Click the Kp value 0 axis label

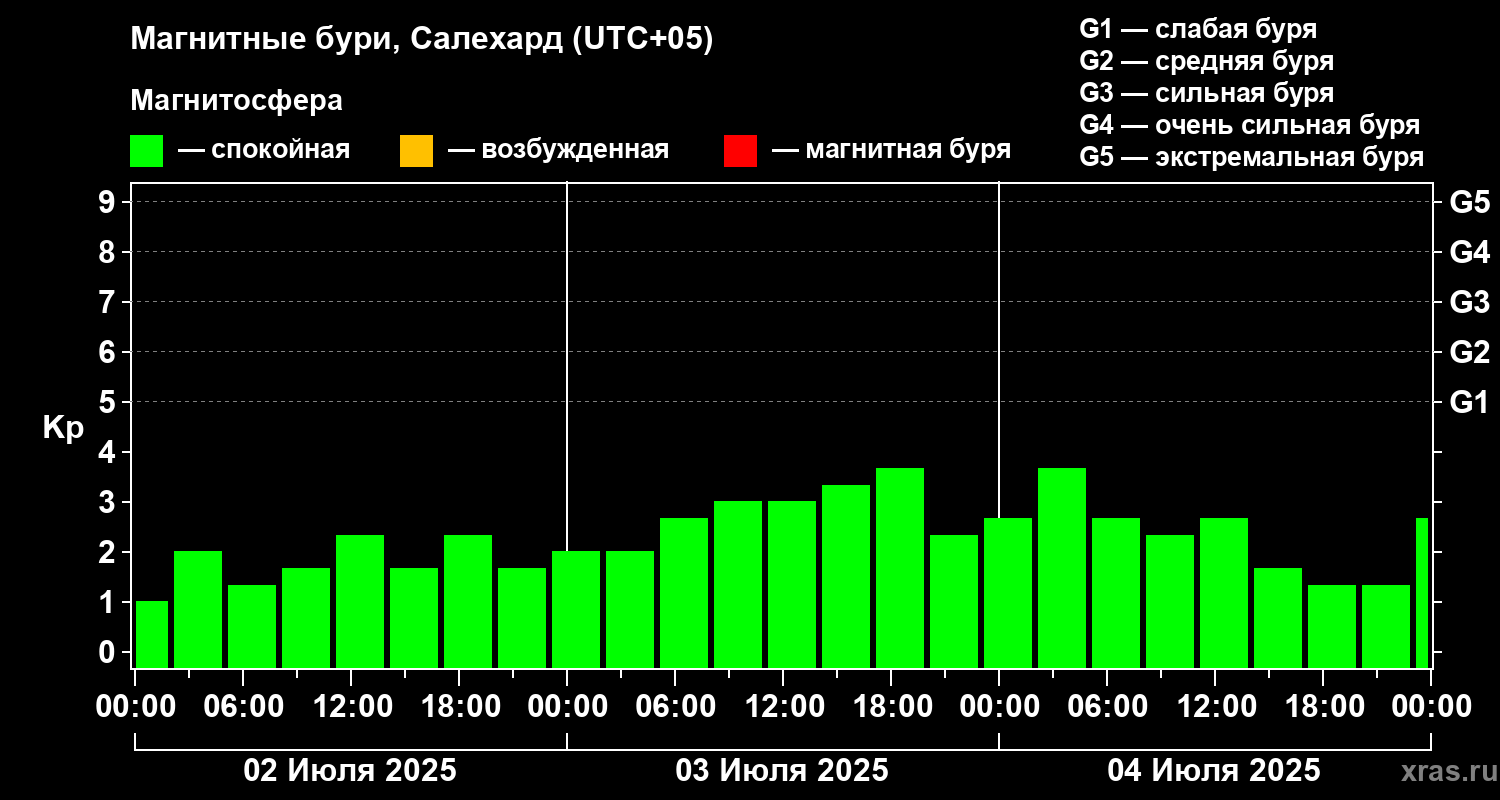coord(109,653)
